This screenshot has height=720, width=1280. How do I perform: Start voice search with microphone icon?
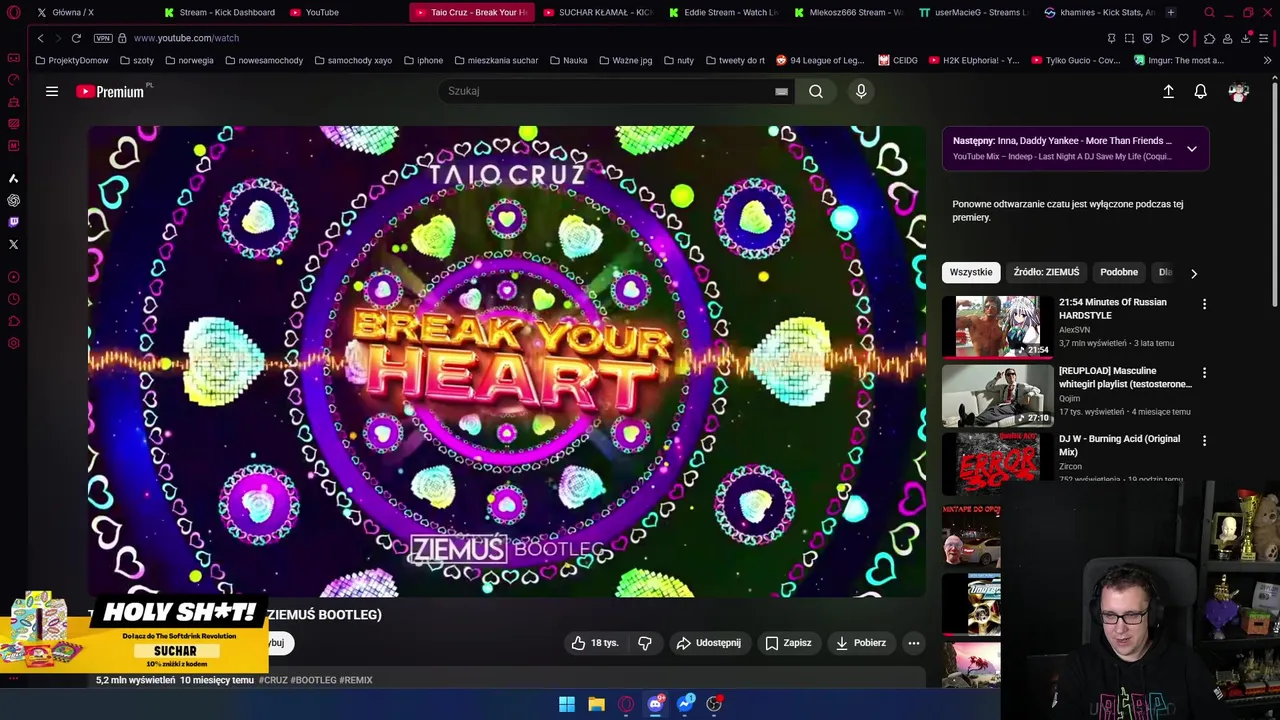click(x=861, y=91)
